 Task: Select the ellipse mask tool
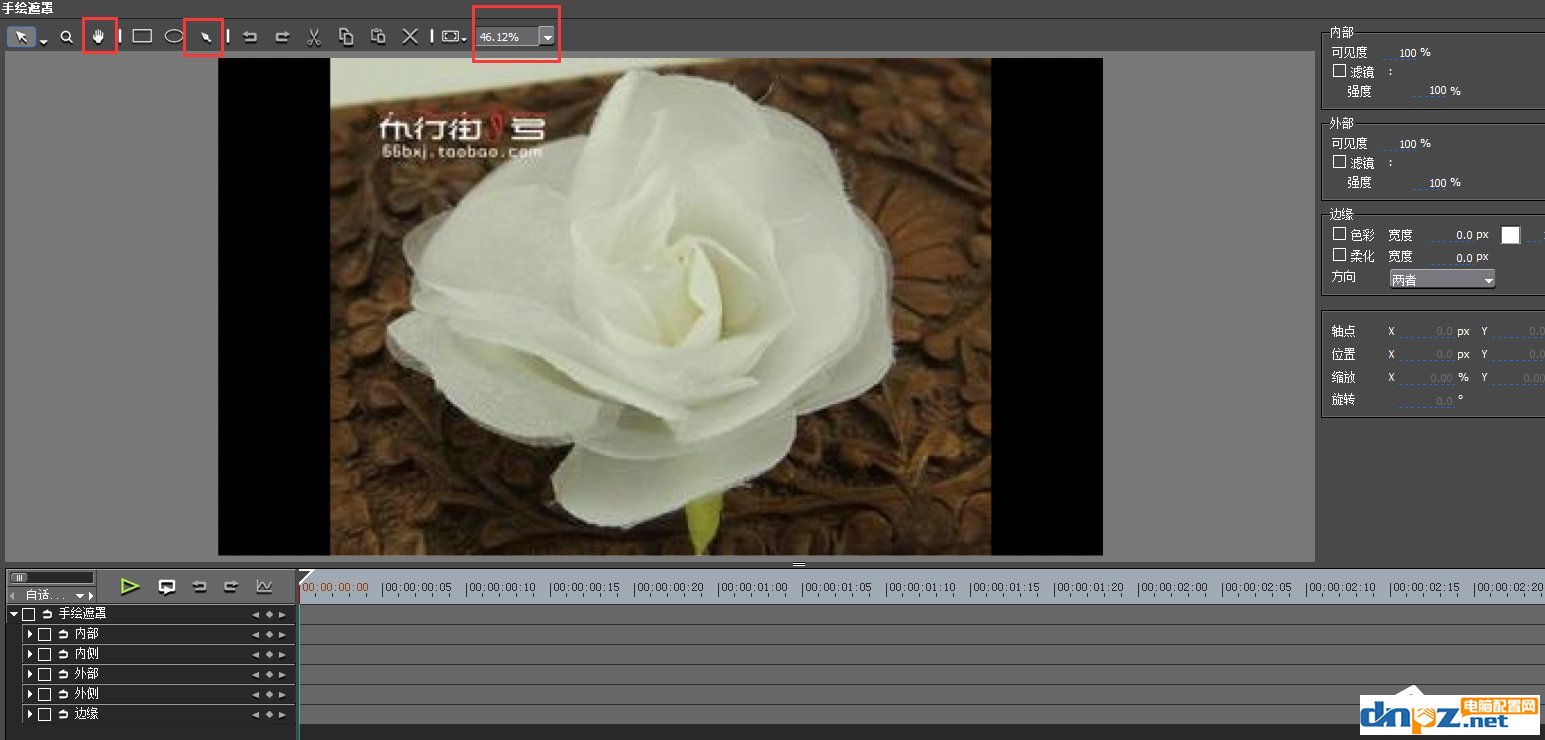click(x=174, y=36)
